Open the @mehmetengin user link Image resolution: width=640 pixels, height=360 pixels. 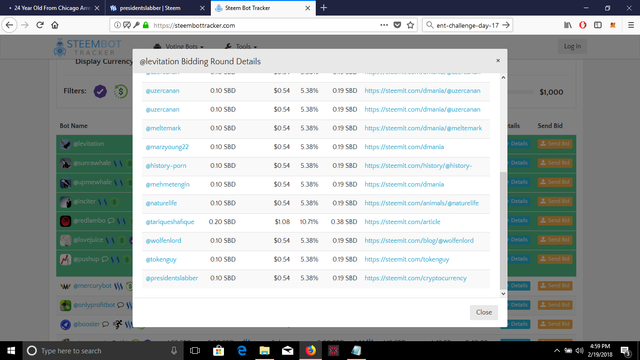(167, 184)
